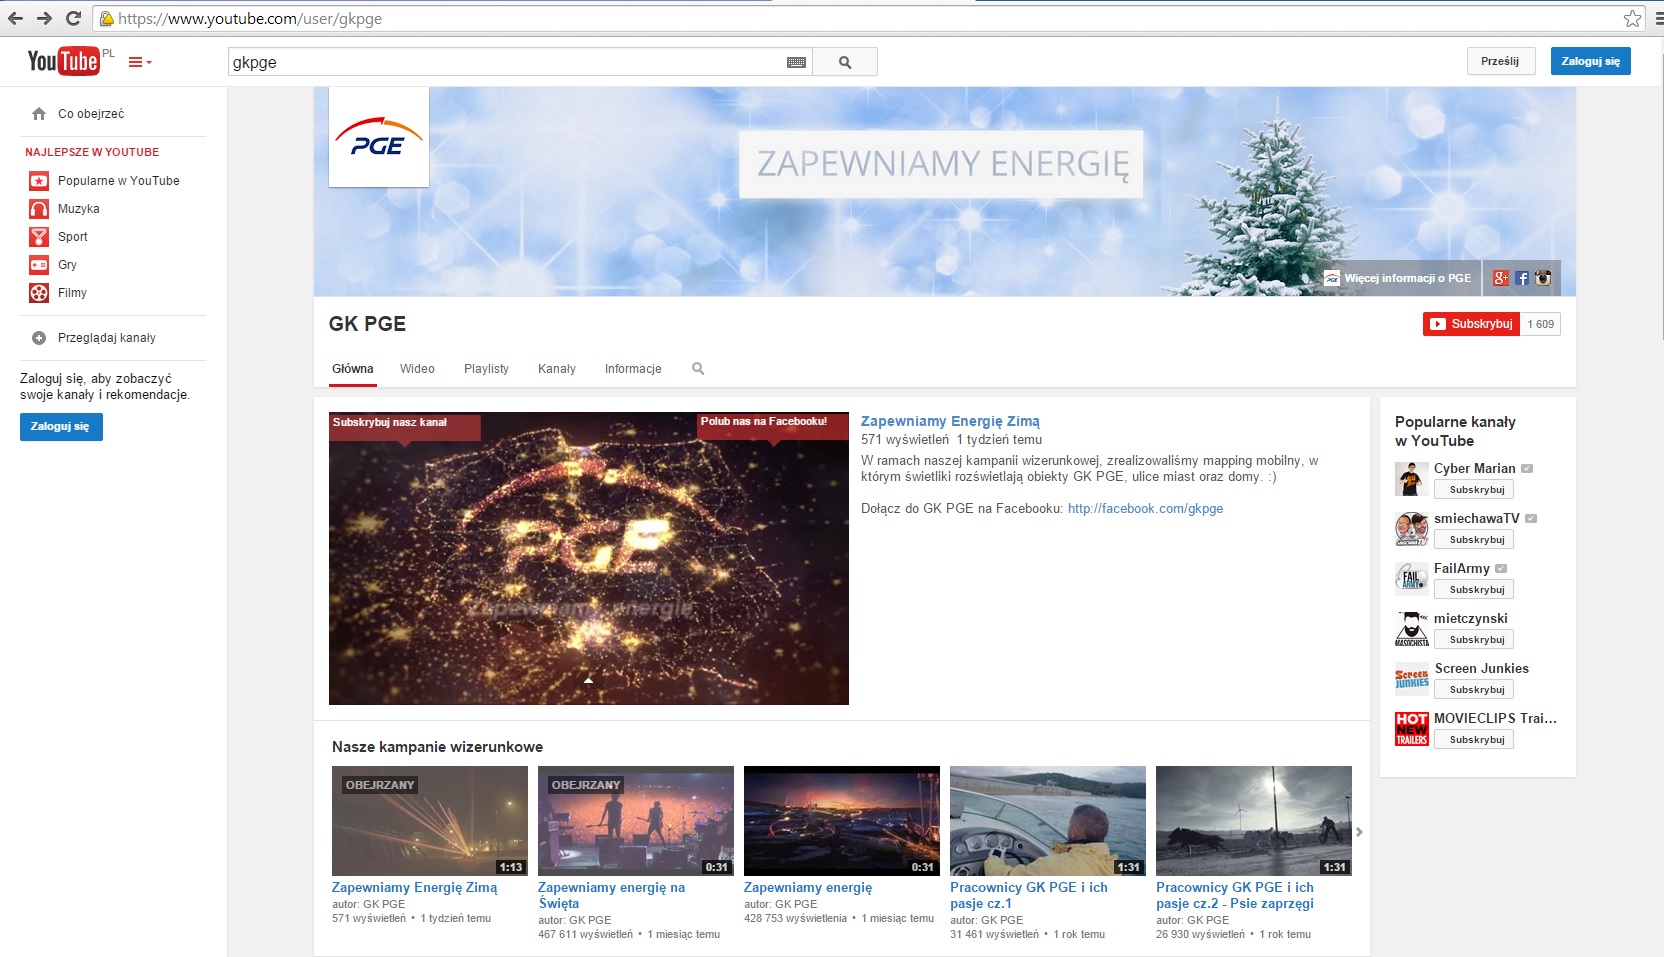The height and width of the screenshot is (957, 1664).
Task: Click the Muzyka headphones icon
Action: pos(39,209)
